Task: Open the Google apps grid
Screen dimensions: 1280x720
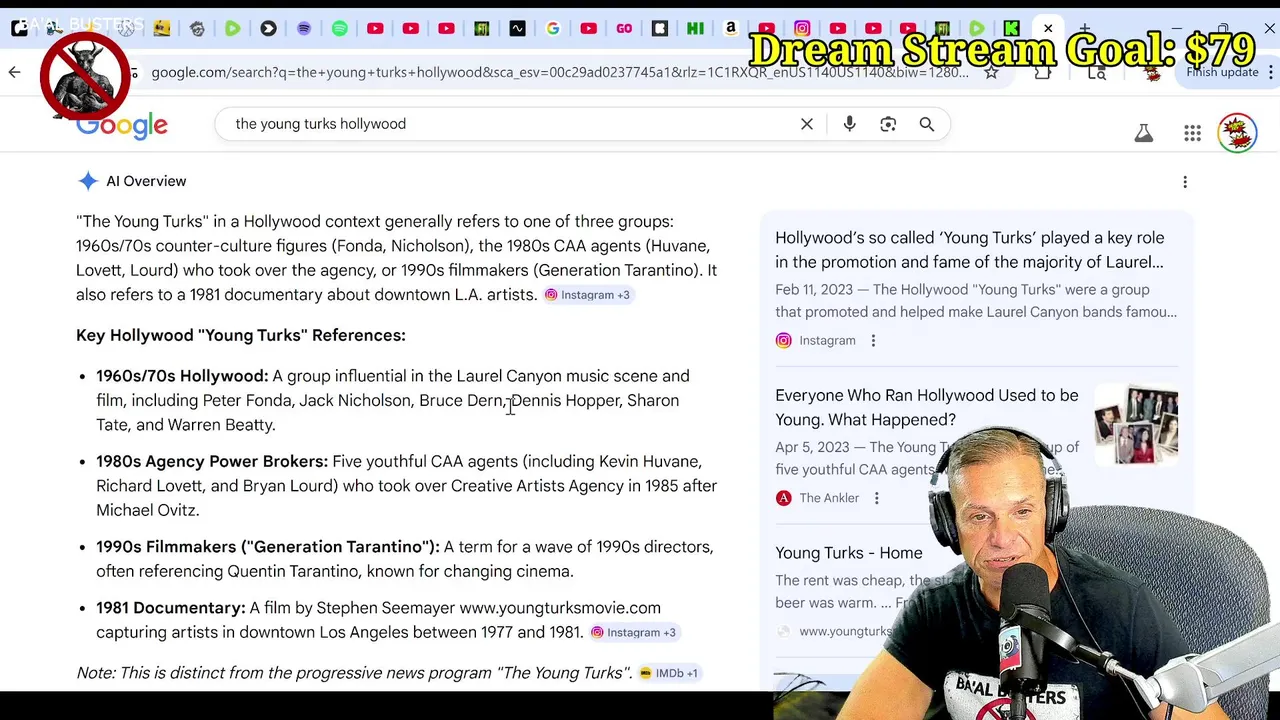Action: (x=1192, y=133)
